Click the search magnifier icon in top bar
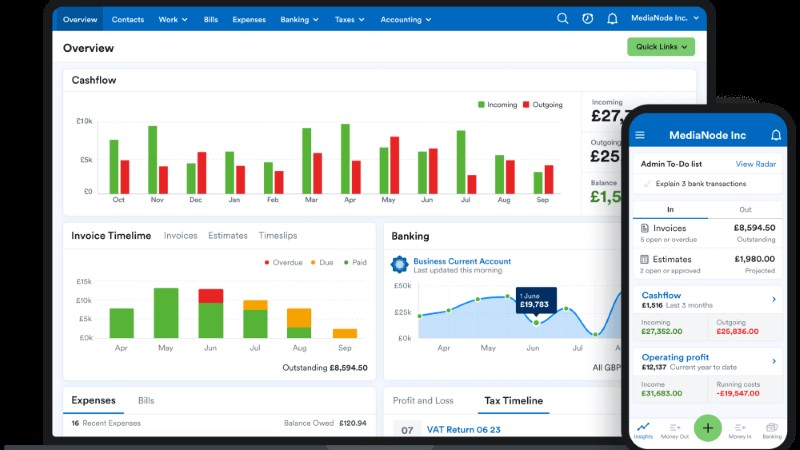Viewport: 800px width, 450px height. pyautogui.click(x=563, y=19)
